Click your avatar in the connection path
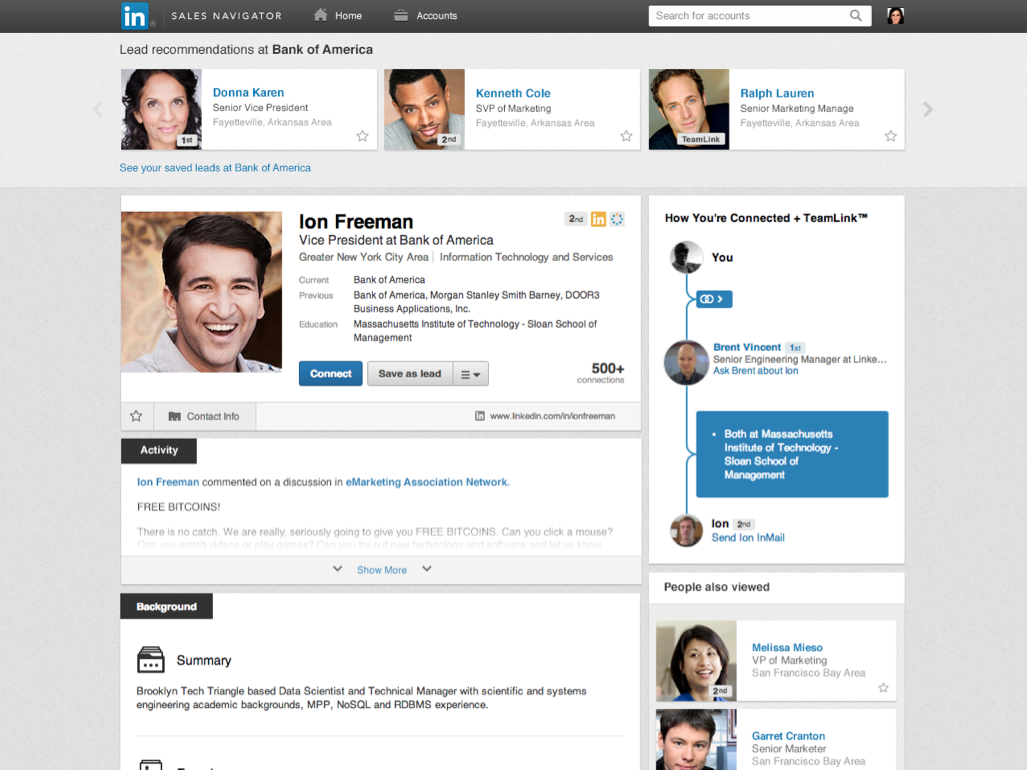The image size is (1027, 770). [686, 257]
